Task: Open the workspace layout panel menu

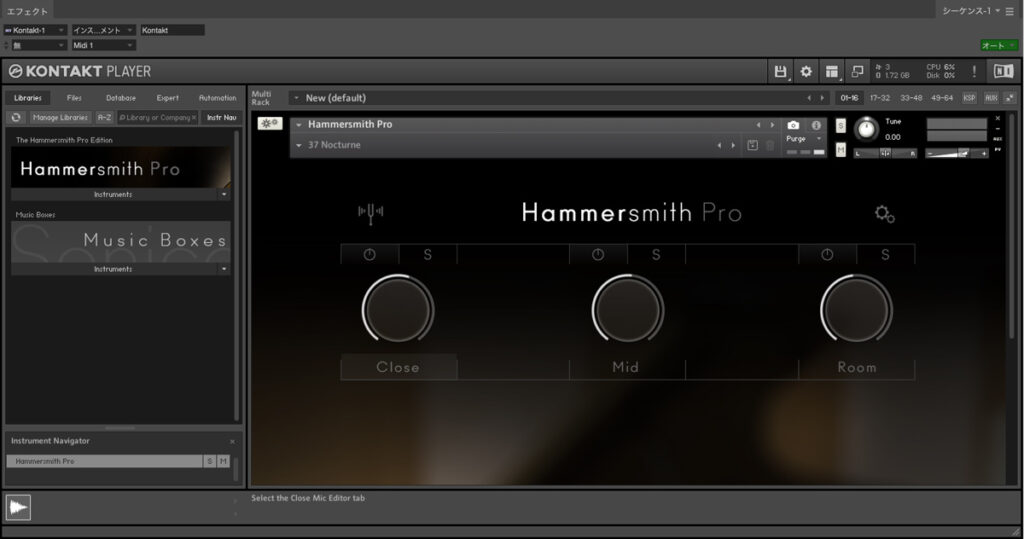Action: 831,71
